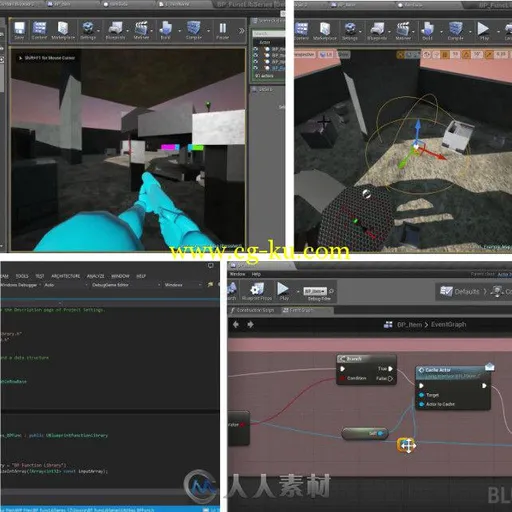Open DebugGame Editor configuration dropdown

(125, 285)
